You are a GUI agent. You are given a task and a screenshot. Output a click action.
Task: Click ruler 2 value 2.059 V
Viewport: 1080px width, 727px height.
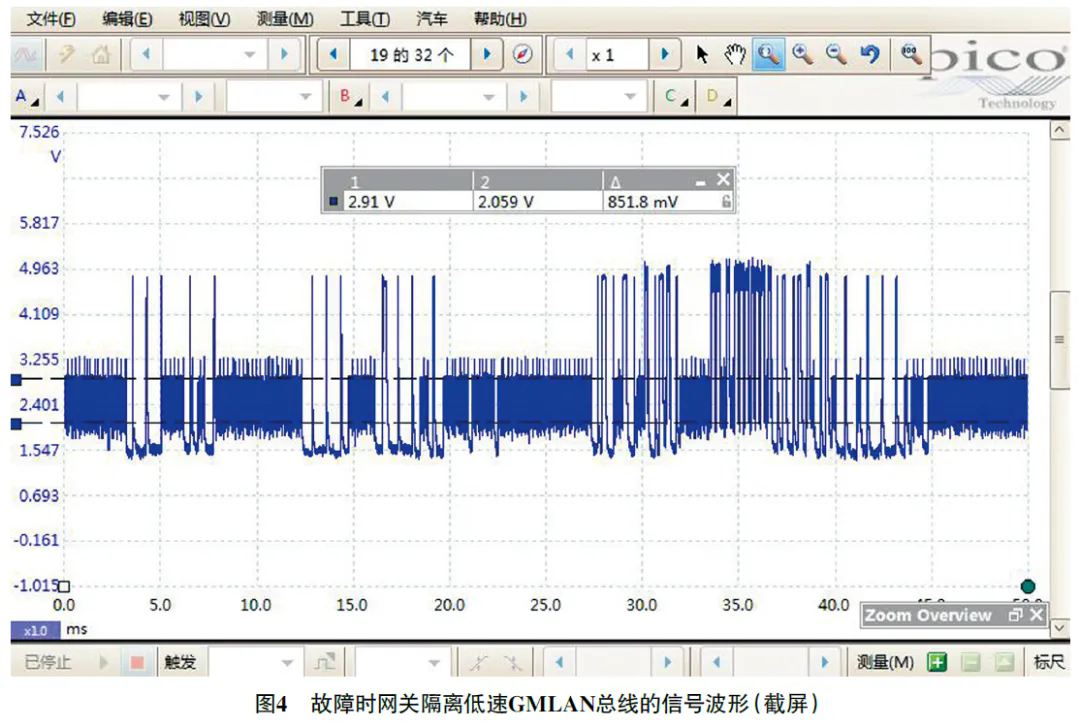[x=506, y=202]
